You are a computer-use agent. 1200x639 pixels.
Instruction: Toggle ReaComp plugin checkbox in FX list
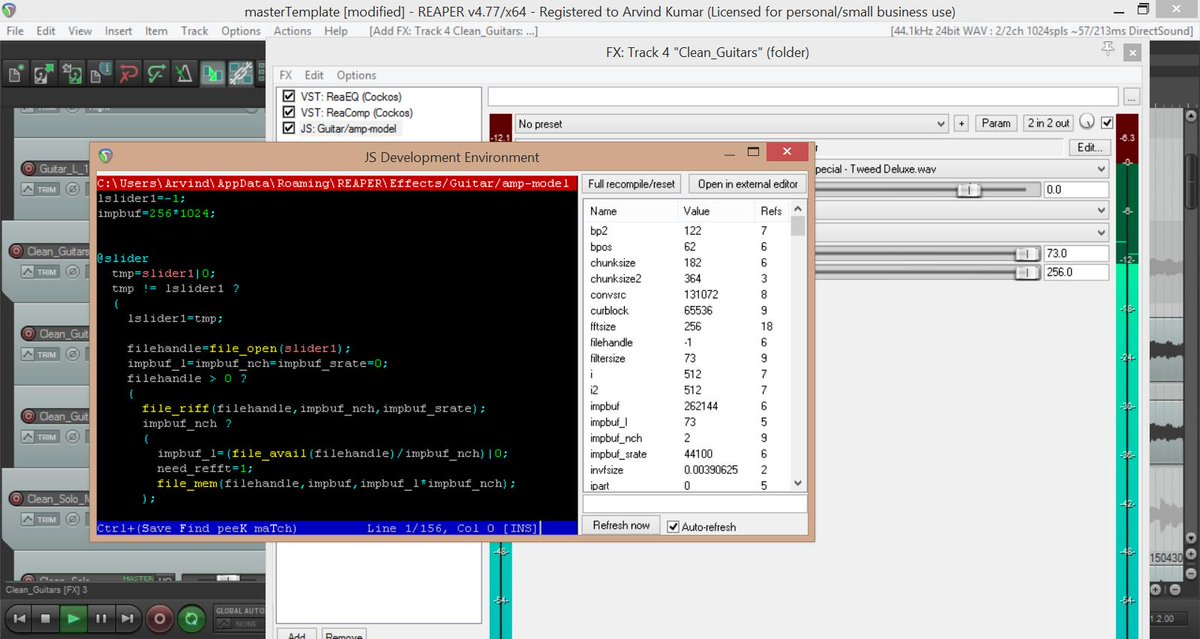click(x=290, y=113)
